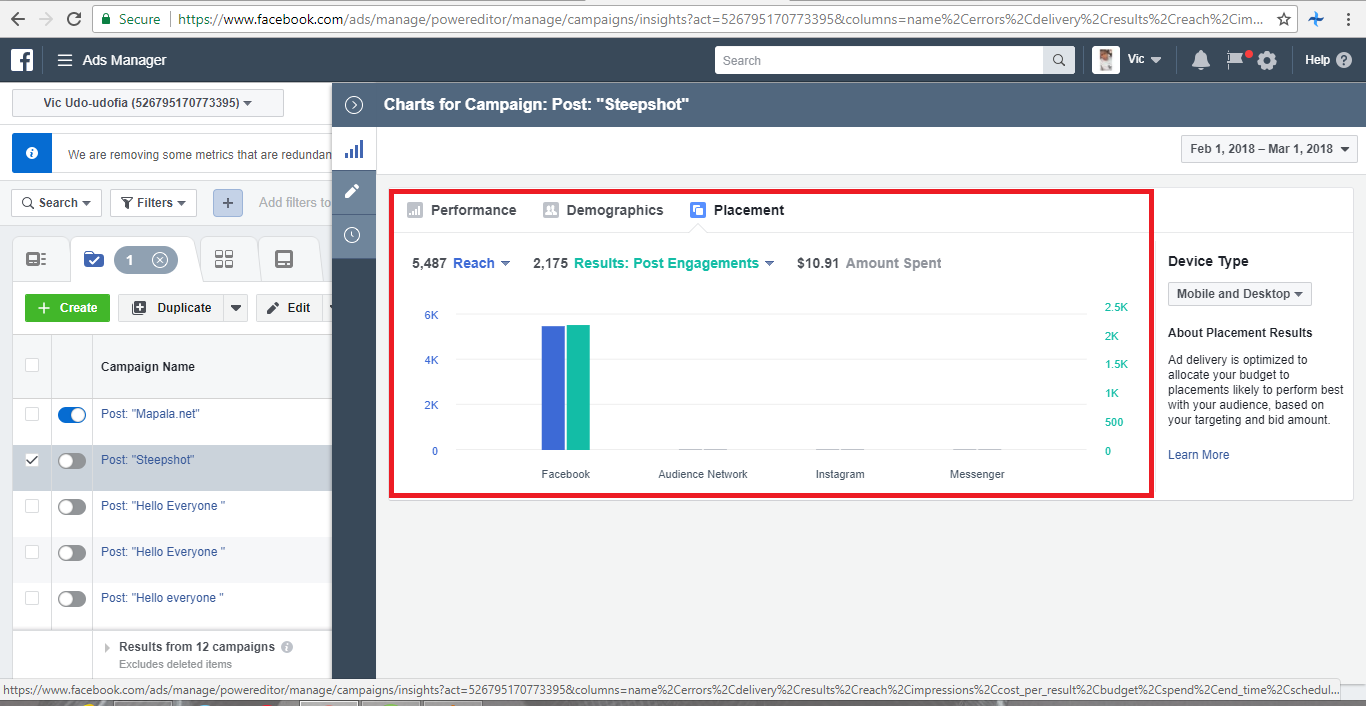Select the Campaigns folder tab icon
This screenshot has height=706, width=1368.
[x=93, y=260]
